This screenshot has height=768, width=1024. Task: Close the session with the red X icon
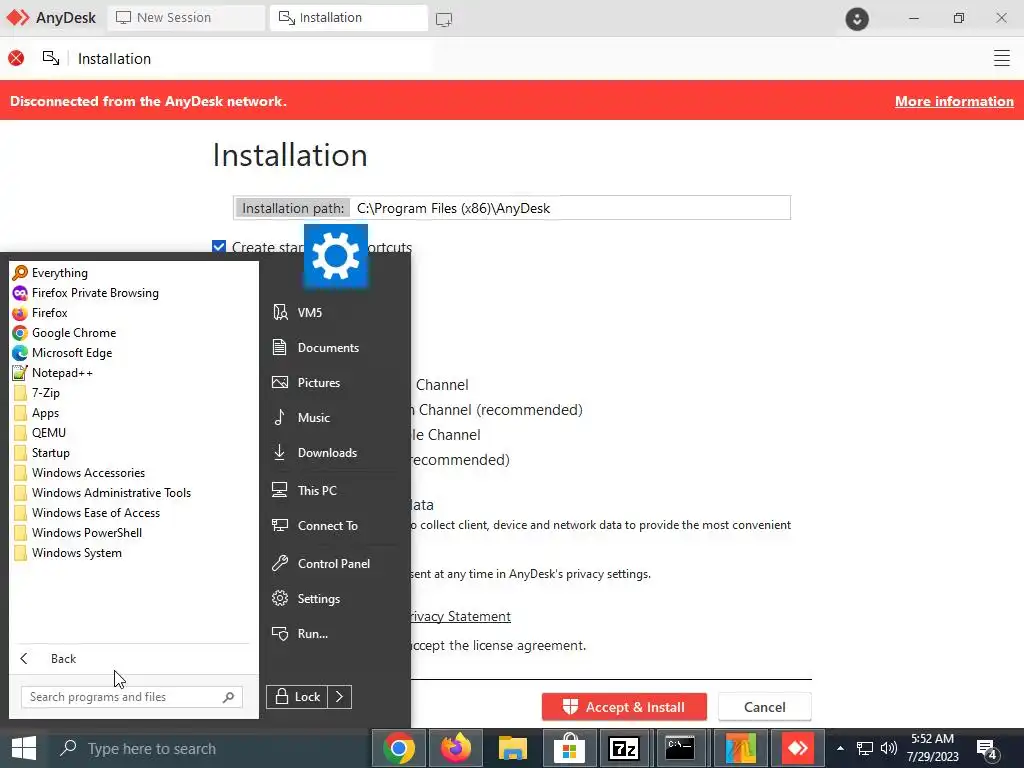click(16, 58)
